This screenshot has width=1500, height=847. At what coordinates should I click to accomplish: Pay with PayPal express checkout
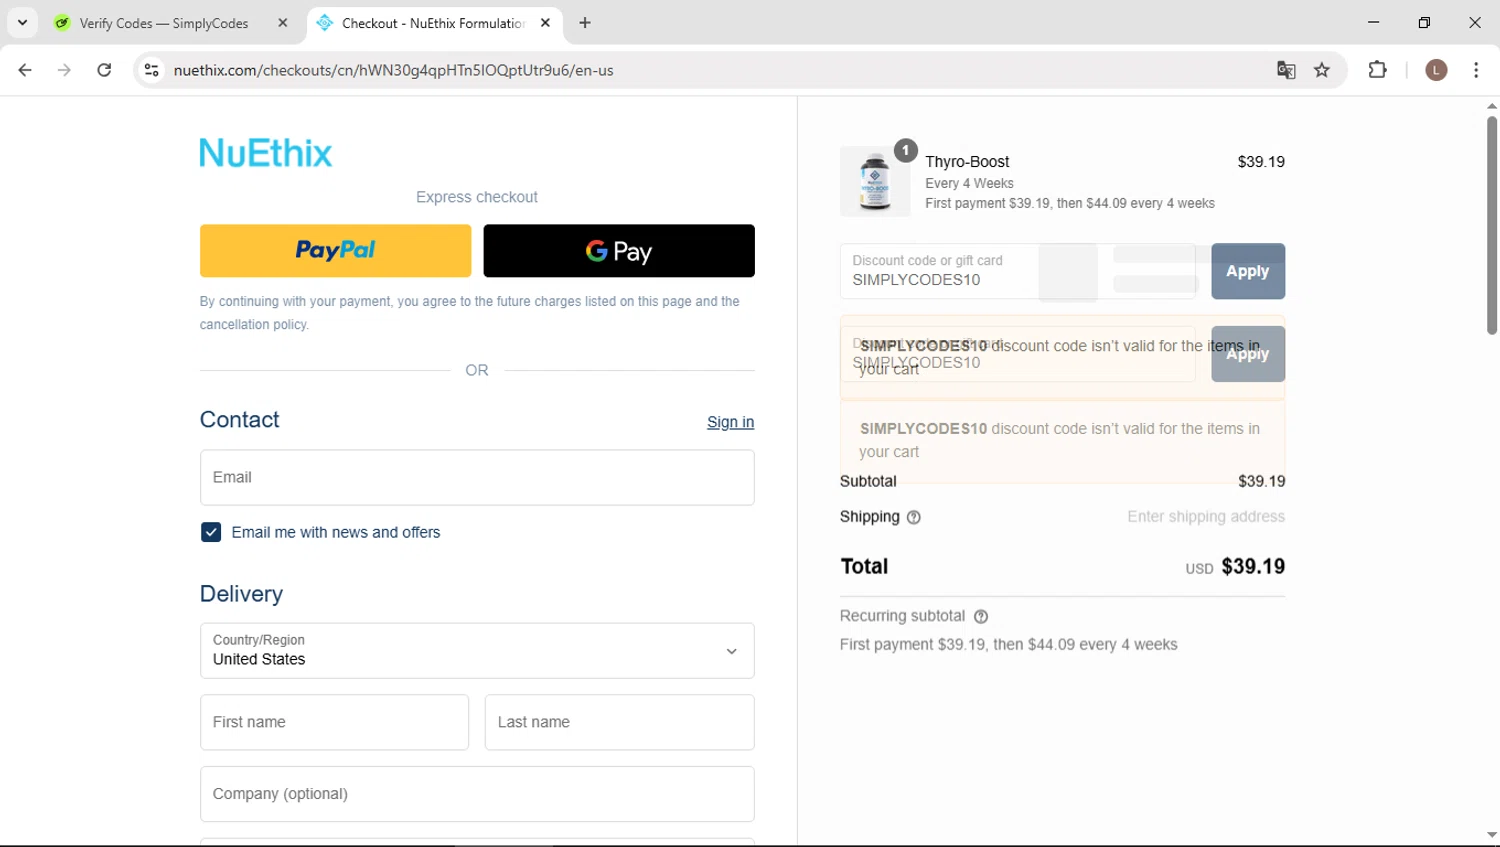pyautogui.click(x=335, y=250)
